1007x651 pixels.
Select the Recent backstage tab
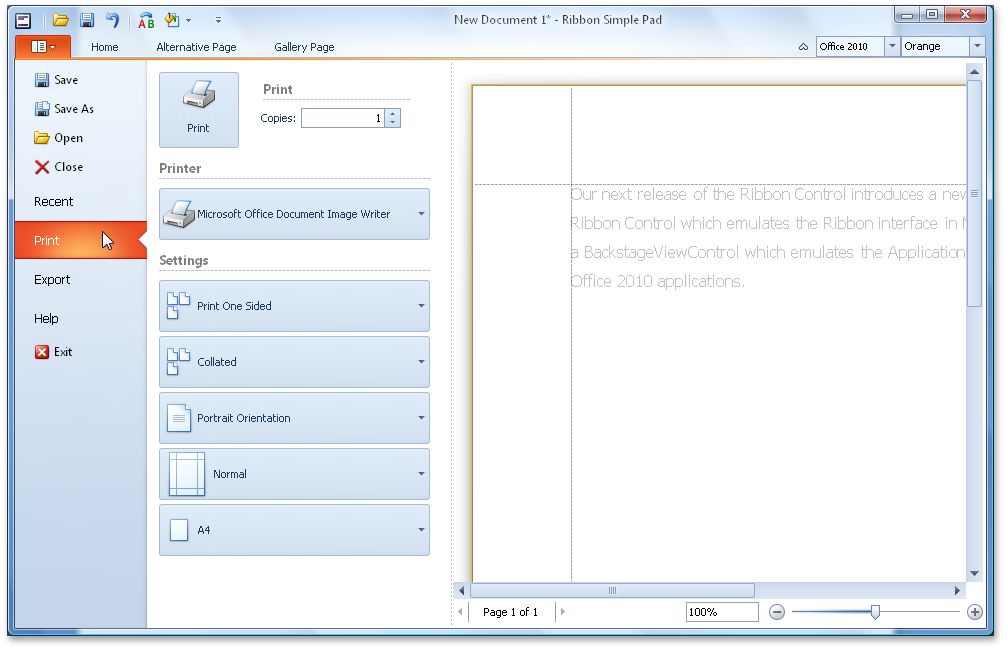click(81, 202)
